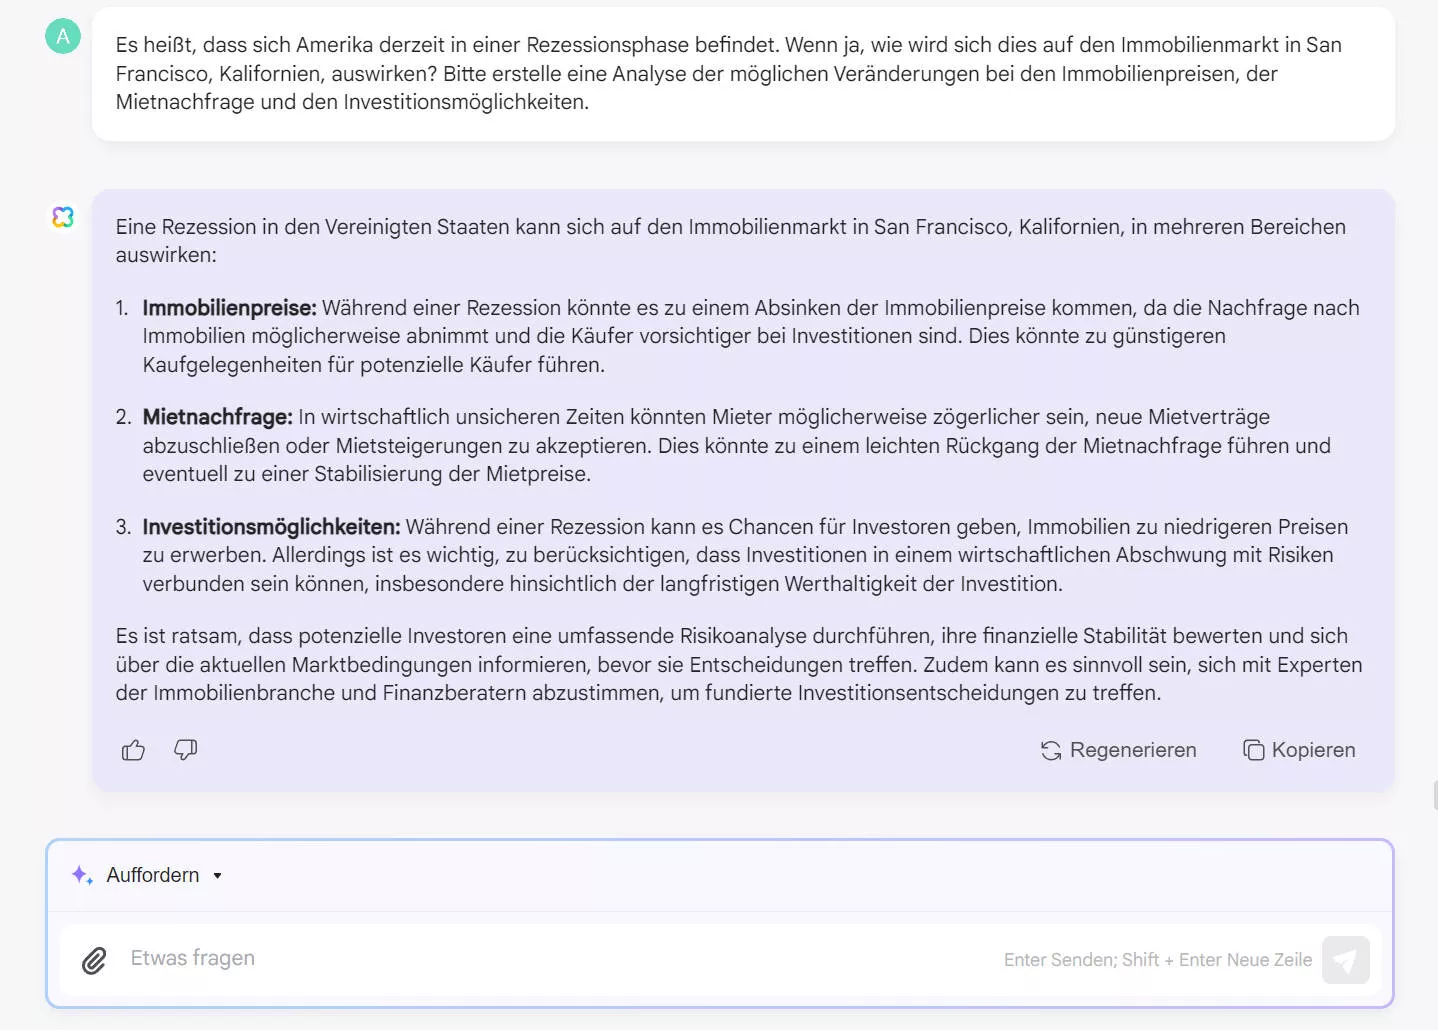Image resolution: width=1438 pixels, height=1030 pixels.
Task: Open the chevron next to Auffordern
Action: pyautogui.click(x=216, y=875)
